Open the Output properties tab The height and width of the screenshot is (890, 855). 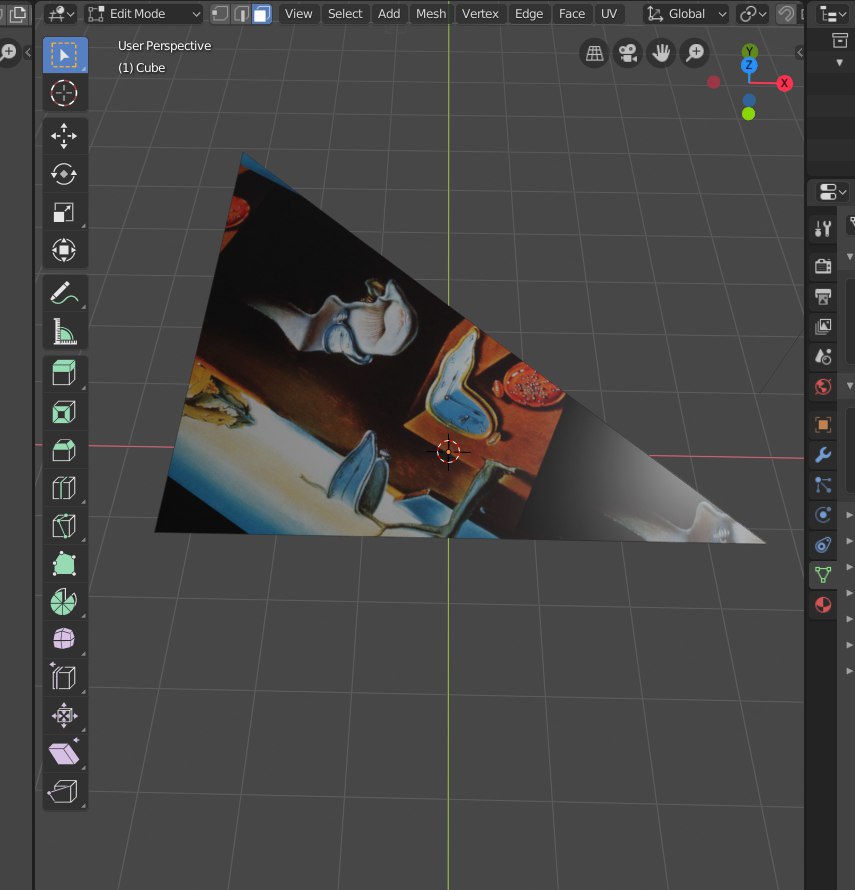pos(823,296)
